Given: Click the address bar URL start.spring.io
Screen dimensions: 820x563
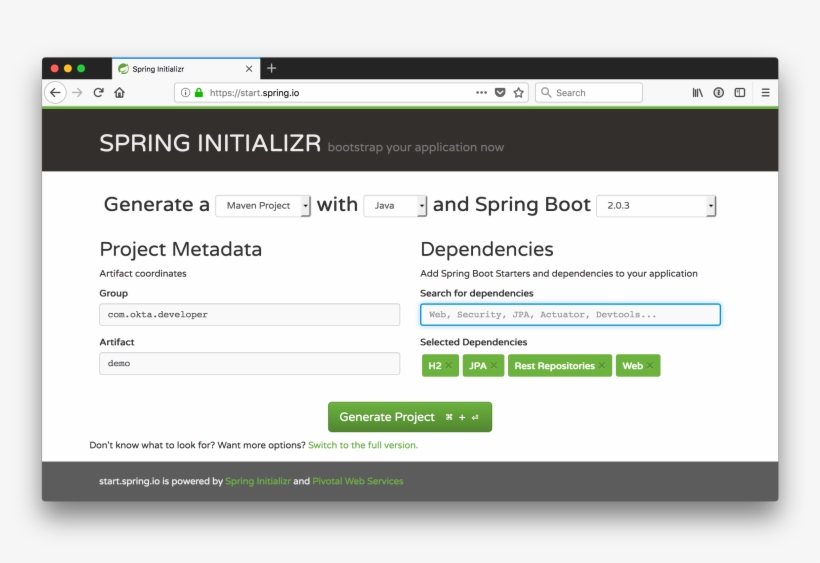Looking at the screenshot, I should (x=255, y=93).
